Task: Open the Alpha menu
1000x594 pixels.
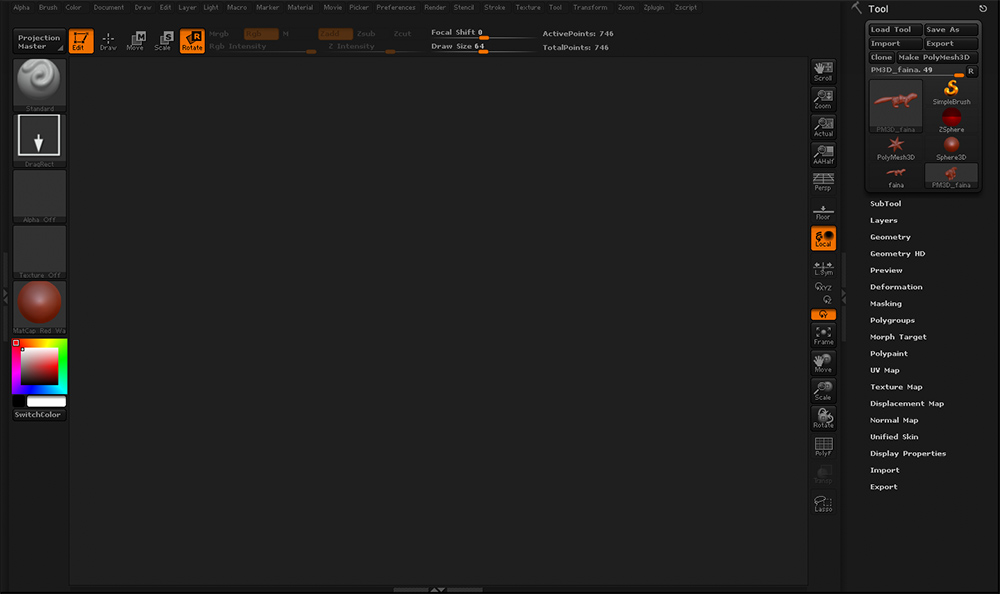Action: [22, 8]
